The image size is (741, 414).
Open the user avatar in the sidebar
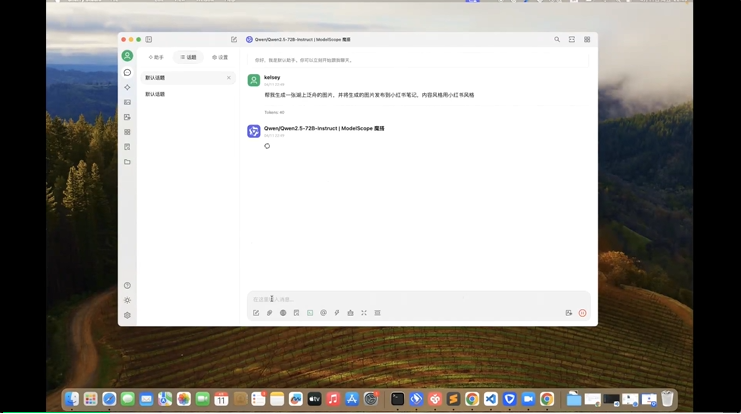pyautogui.click(x=127, y=56)
